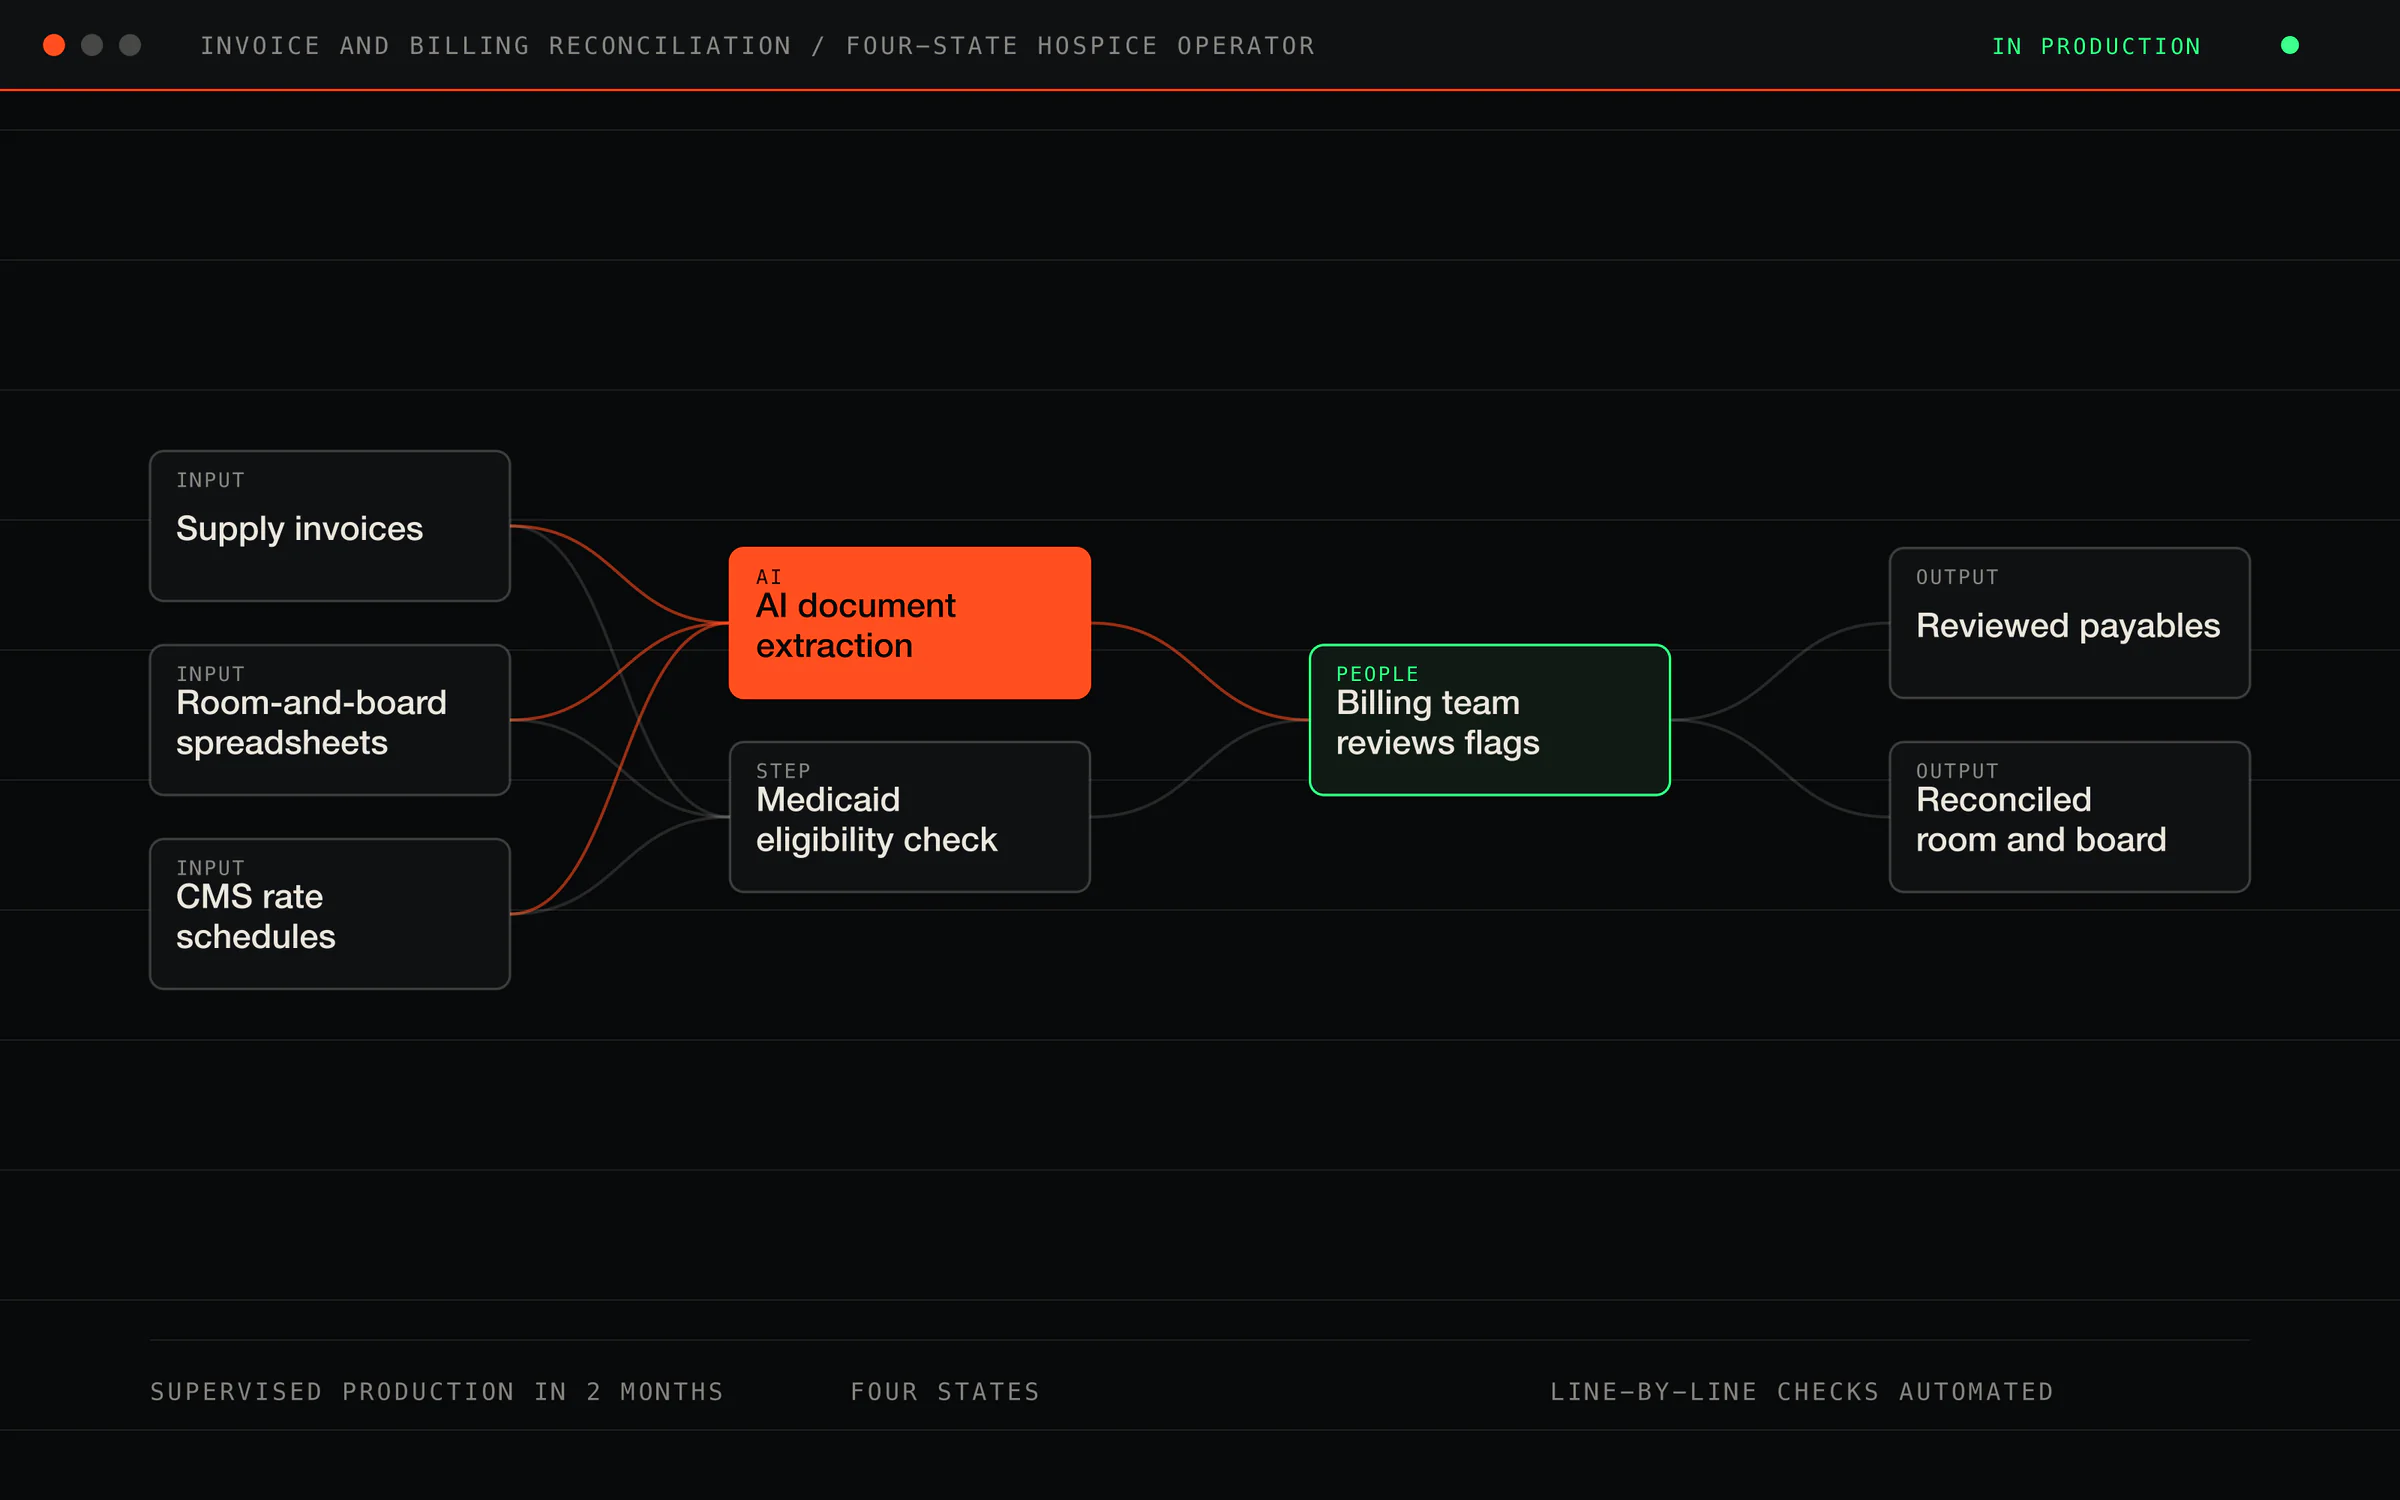Click the third gray window dot
Screen dimensions: 2400x1500
click(130, 45)
